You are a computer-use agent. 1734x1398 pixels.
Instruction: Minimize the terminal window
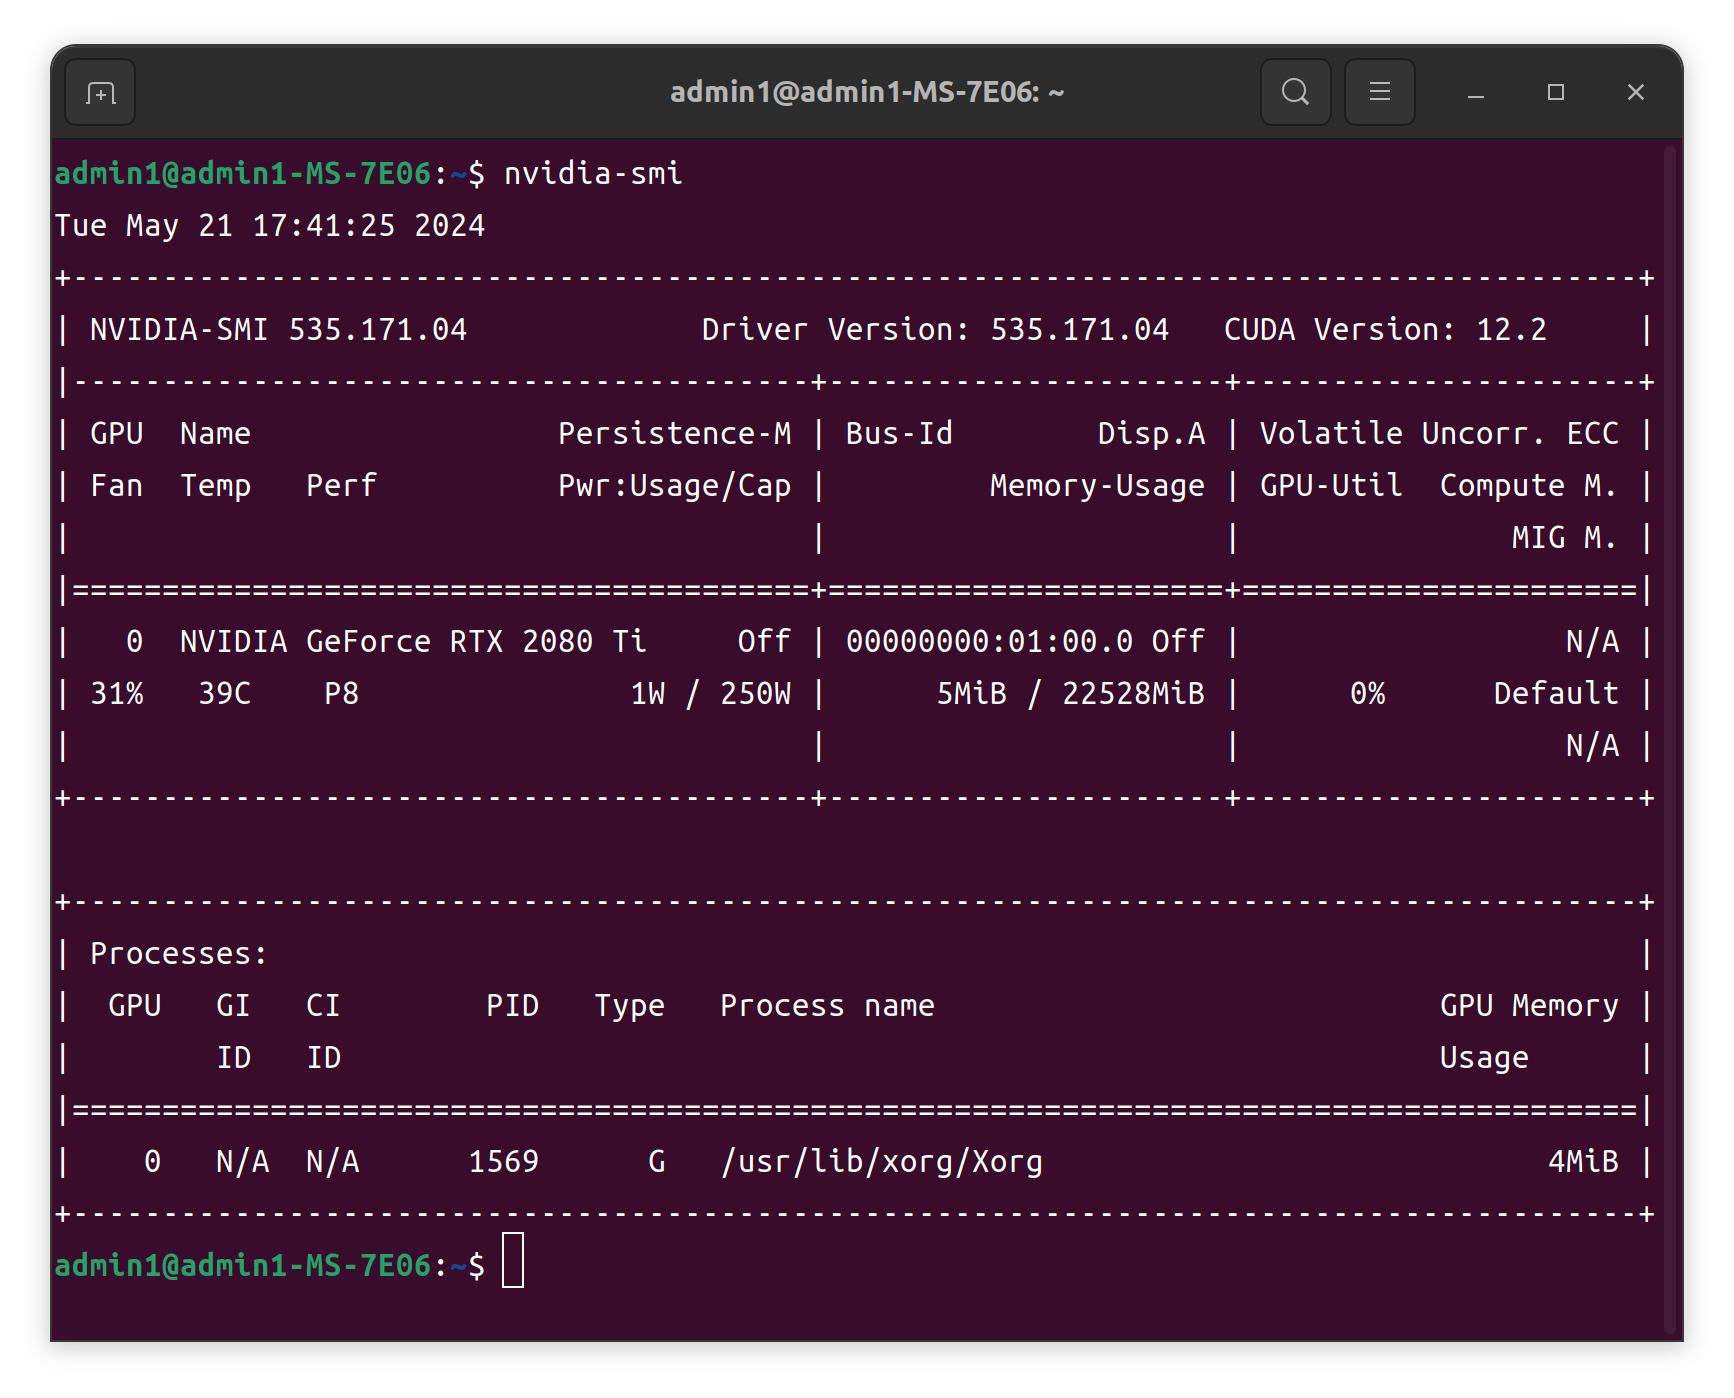(1475, 93)
